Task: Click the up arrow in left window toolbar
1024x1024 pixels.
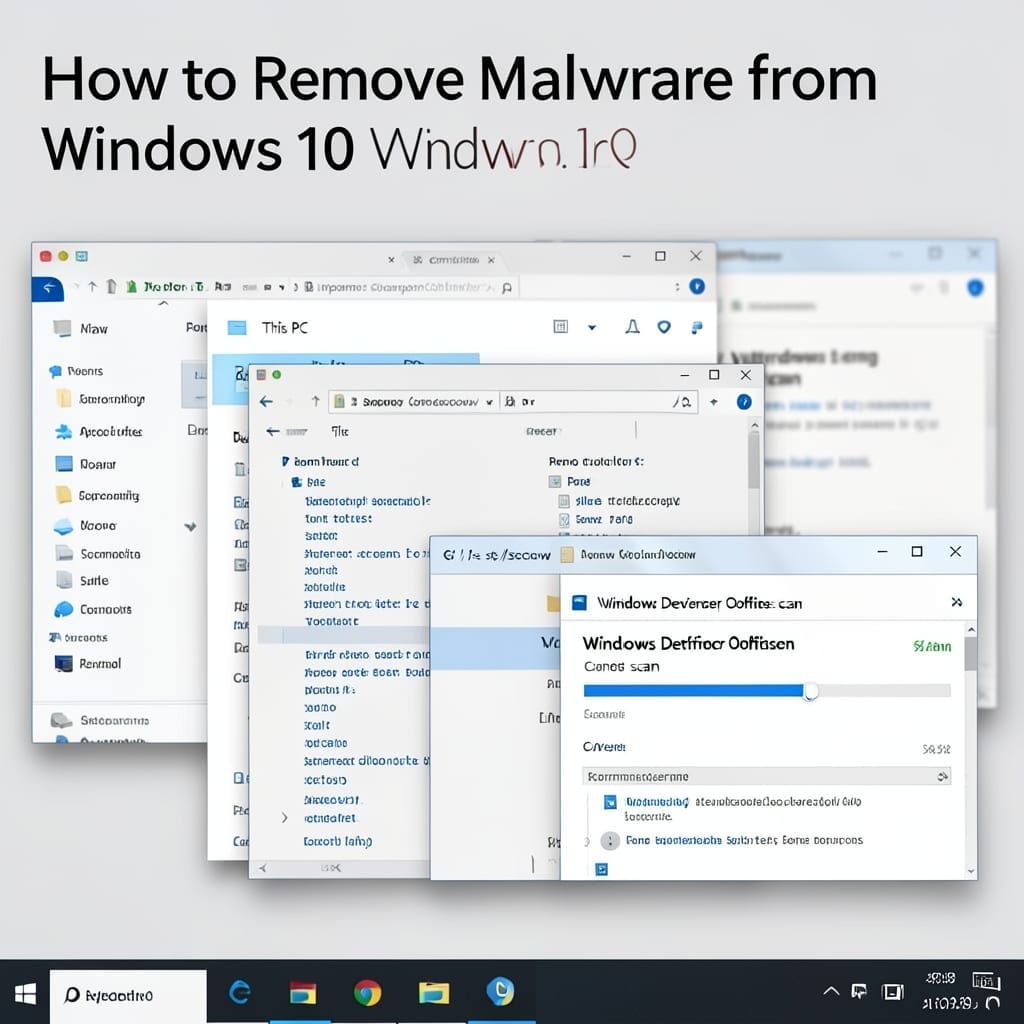Action: pos(92,287)
